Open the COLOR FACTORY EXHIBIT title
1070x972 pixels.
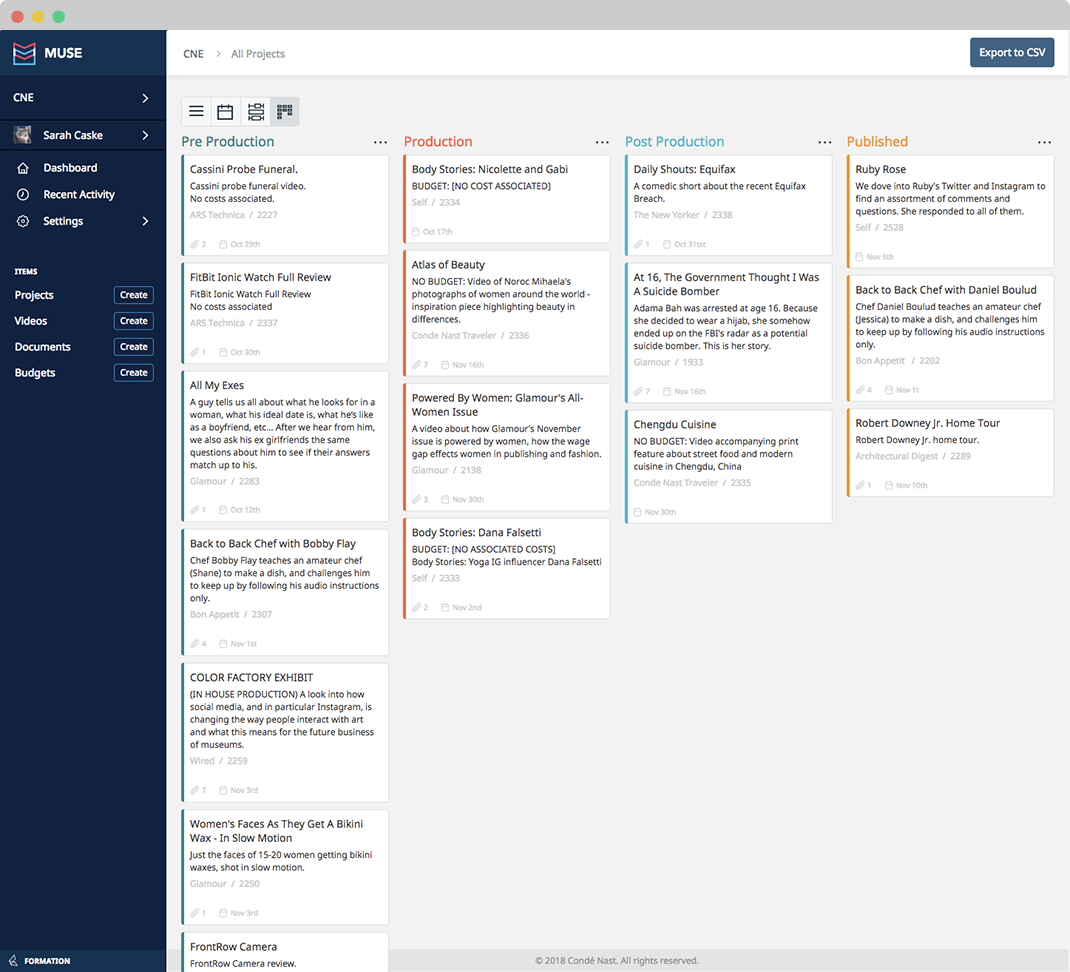[251, 678]
